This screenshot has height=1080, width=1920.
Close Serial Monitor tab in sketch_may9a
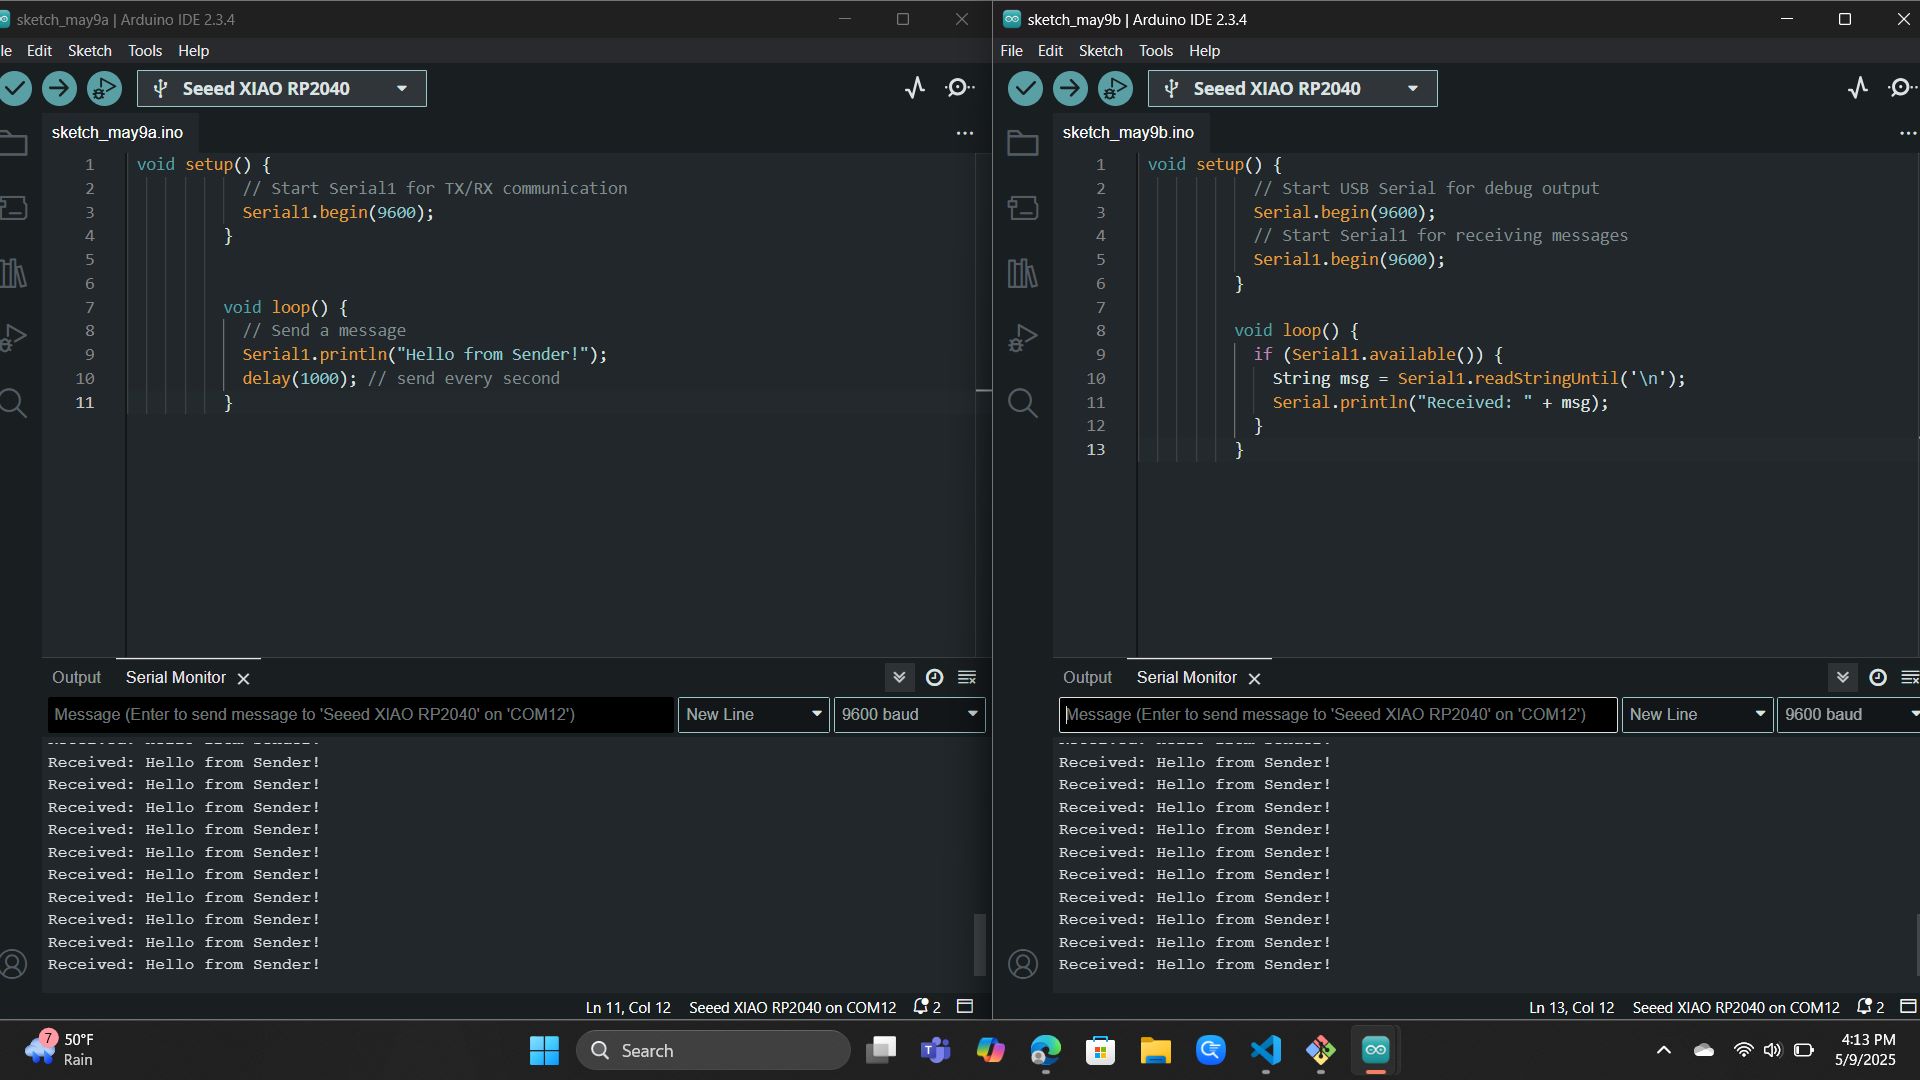[243, 678]
